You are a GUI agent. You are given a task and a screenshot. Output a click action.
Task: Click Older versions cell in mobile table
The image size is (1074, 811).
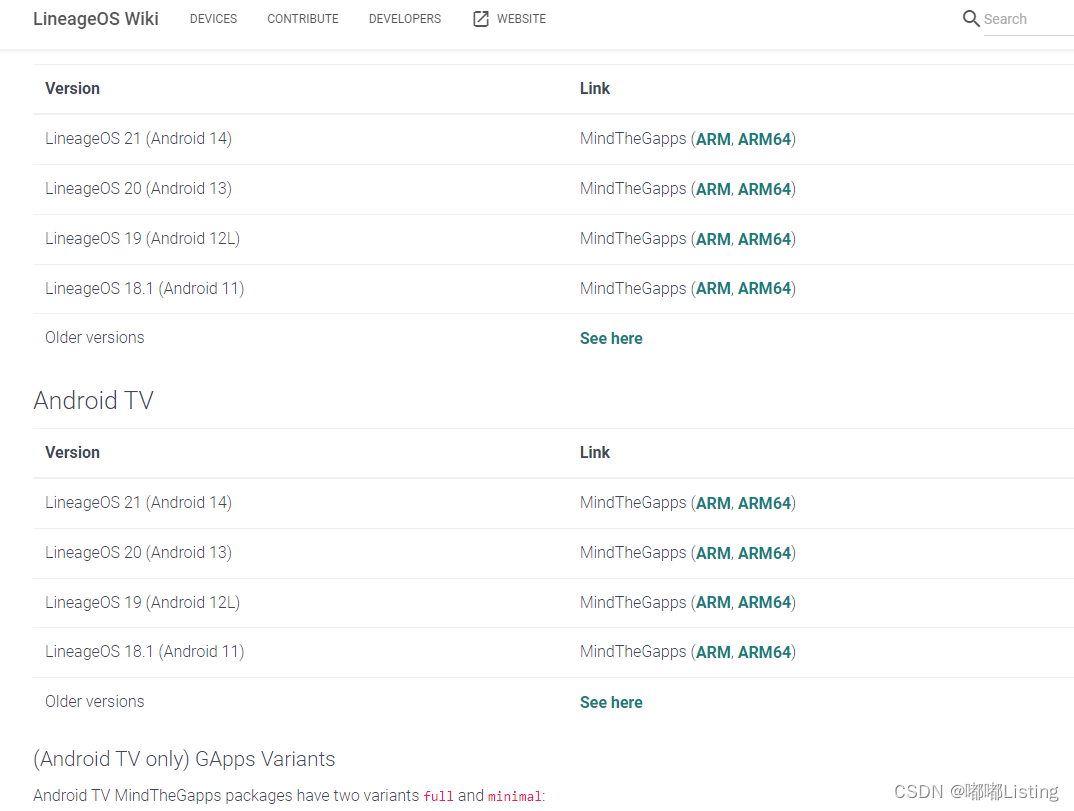coord(95,338)
